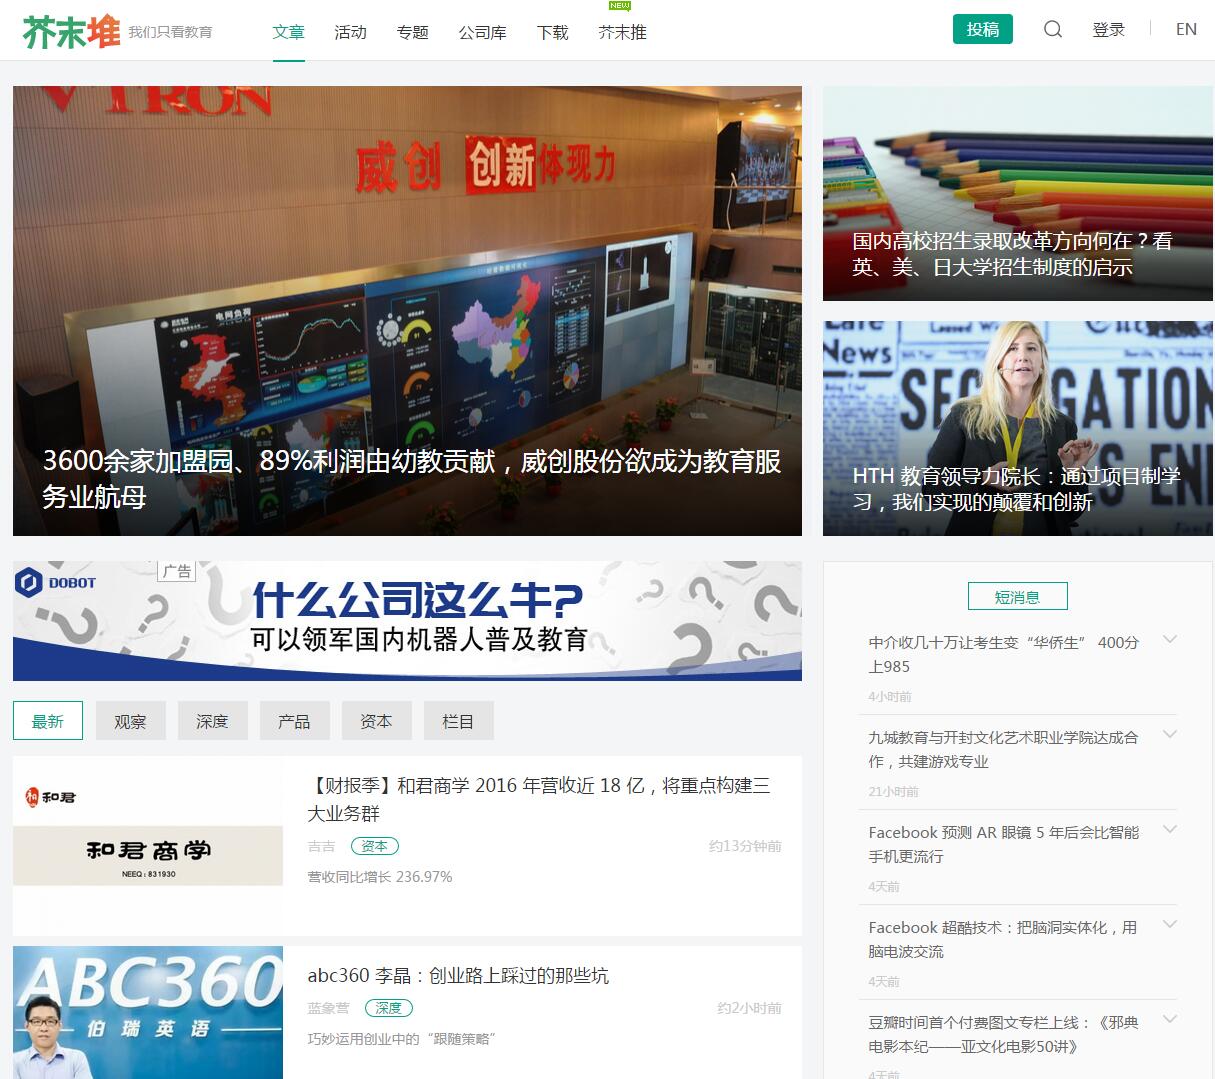The image size is (1215, 1079).
Task: Open the 芥末推 nav item
Action: point(623,32)
